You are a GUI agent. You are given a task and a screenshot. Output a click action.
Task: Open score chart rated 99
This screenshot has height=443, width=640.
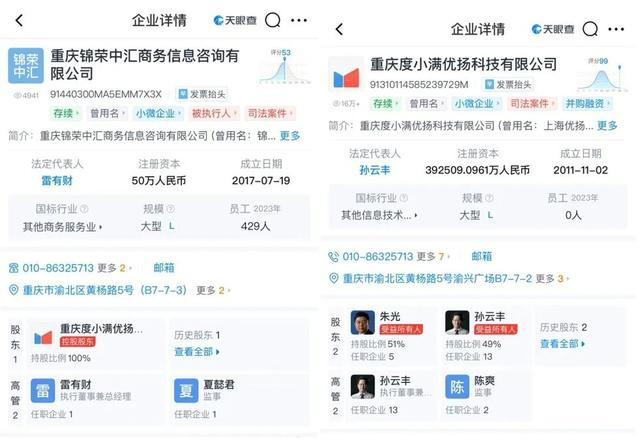point(602,75)
